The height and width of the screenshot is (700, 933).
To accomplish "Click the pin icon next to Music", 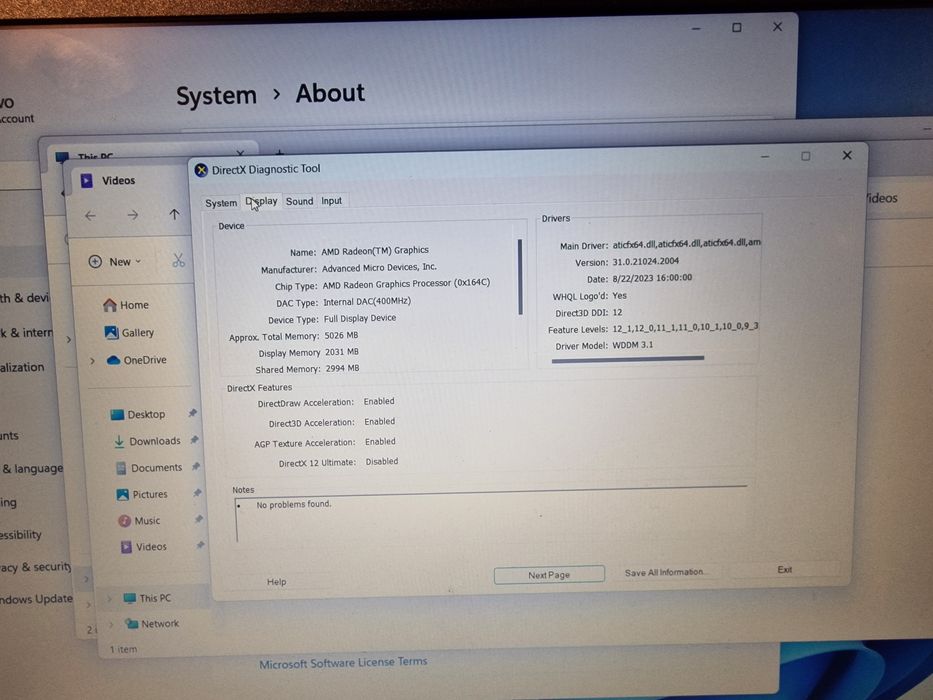I will pos(199,519).
